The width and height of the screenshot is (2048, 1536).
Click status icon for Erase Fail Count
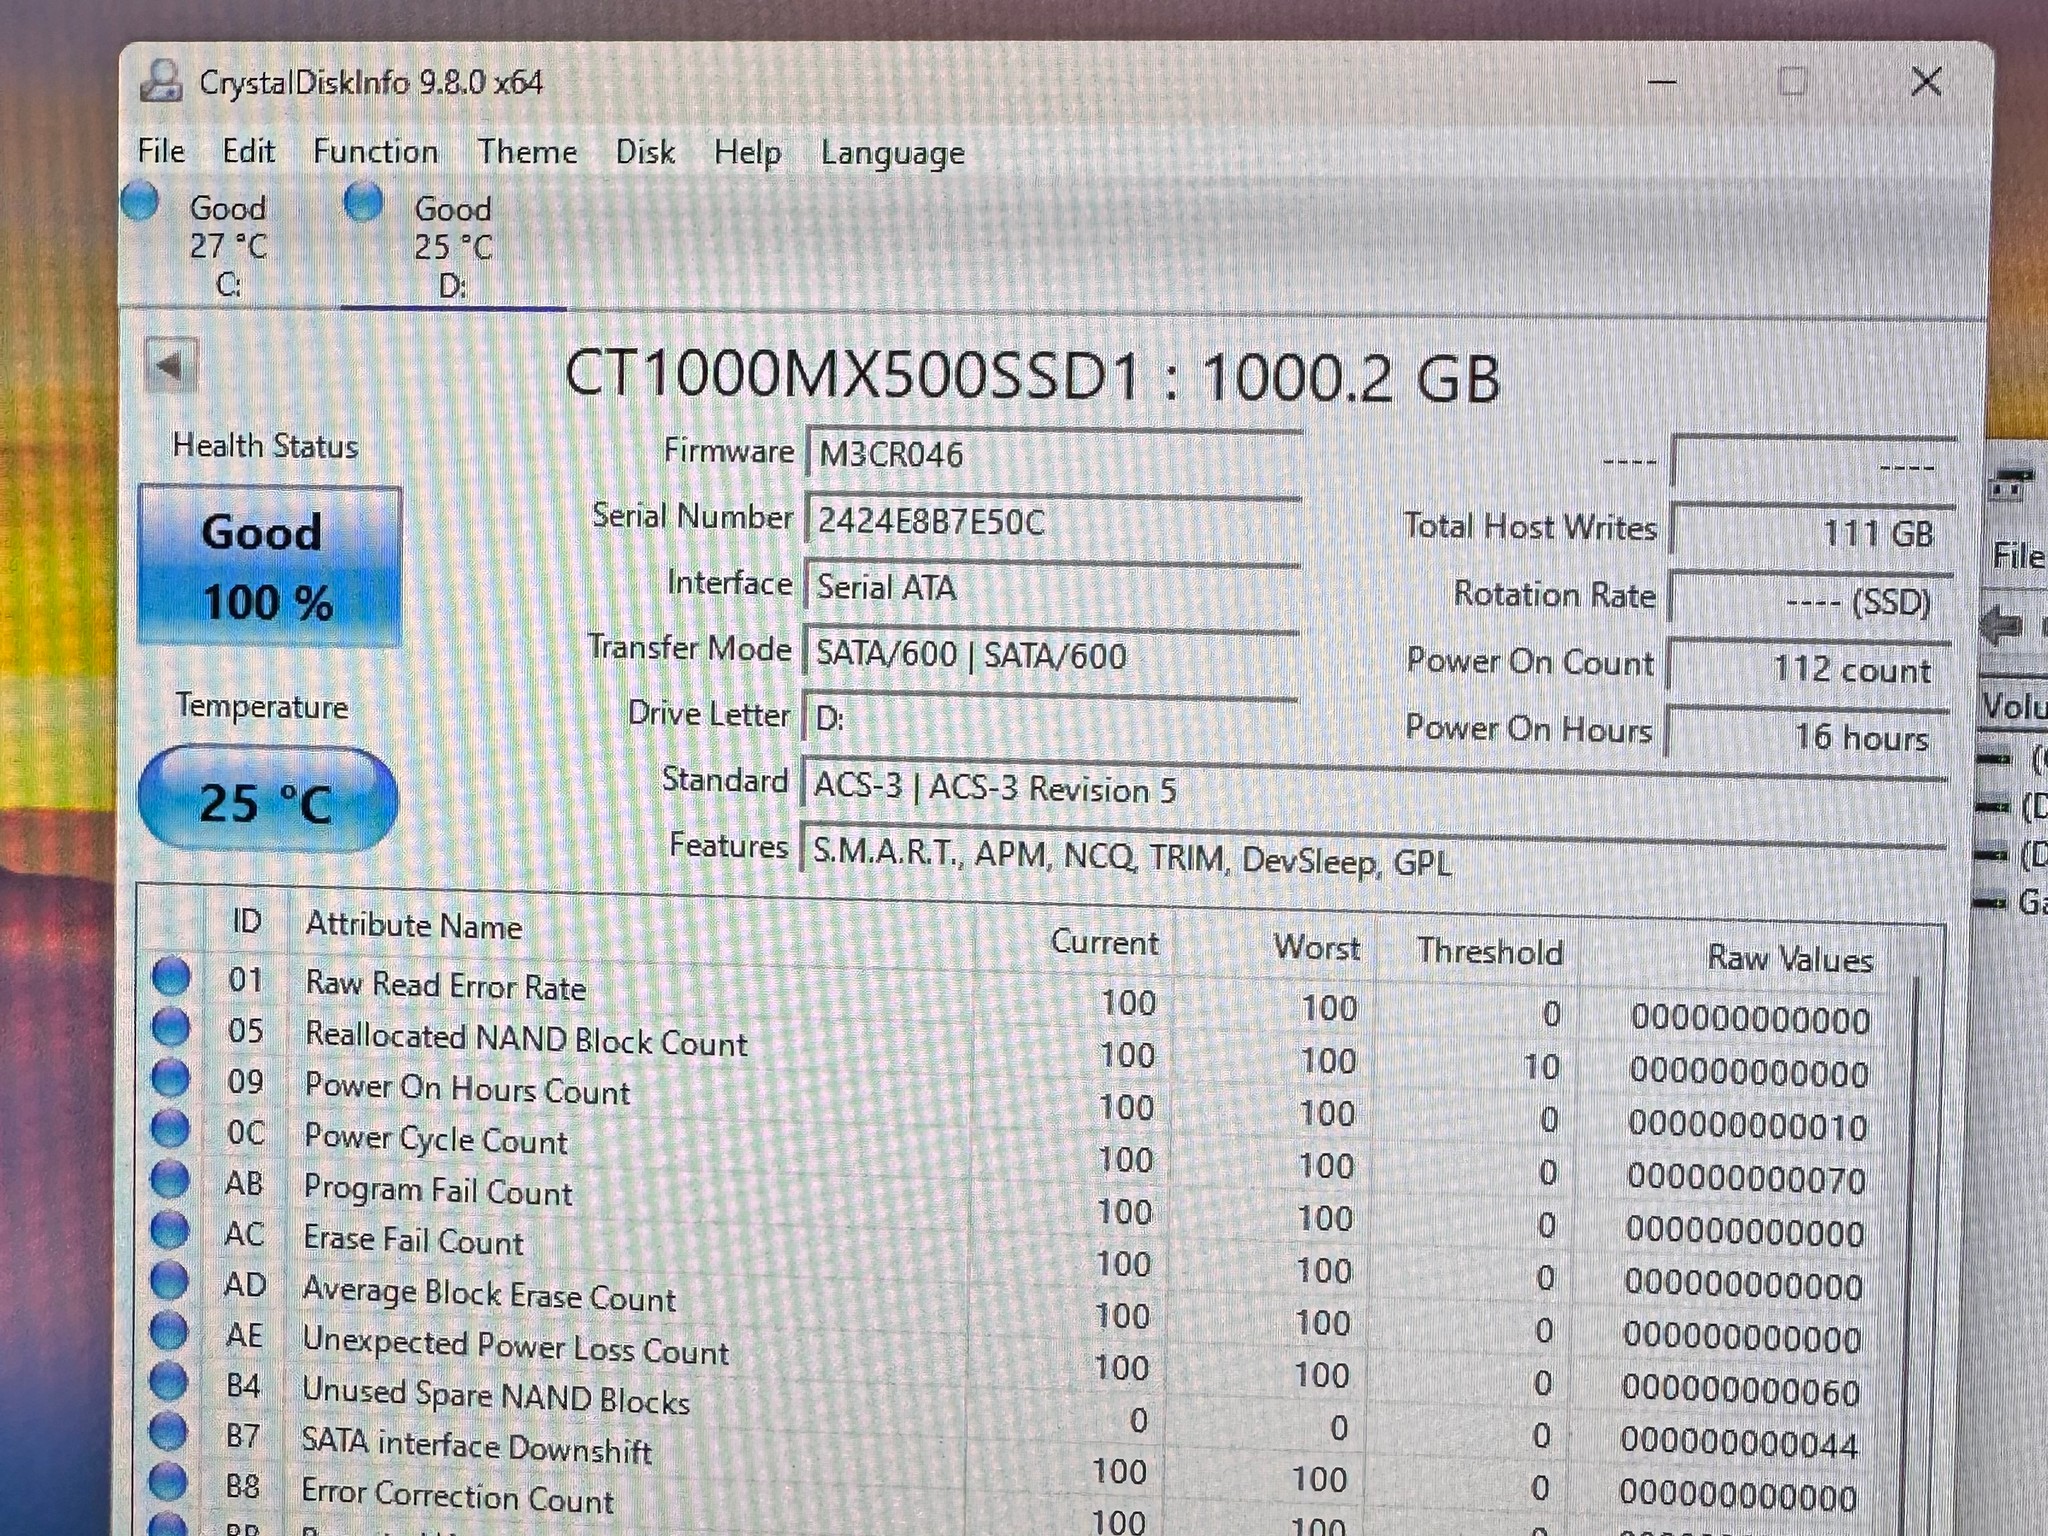[x=169, y=1229]
